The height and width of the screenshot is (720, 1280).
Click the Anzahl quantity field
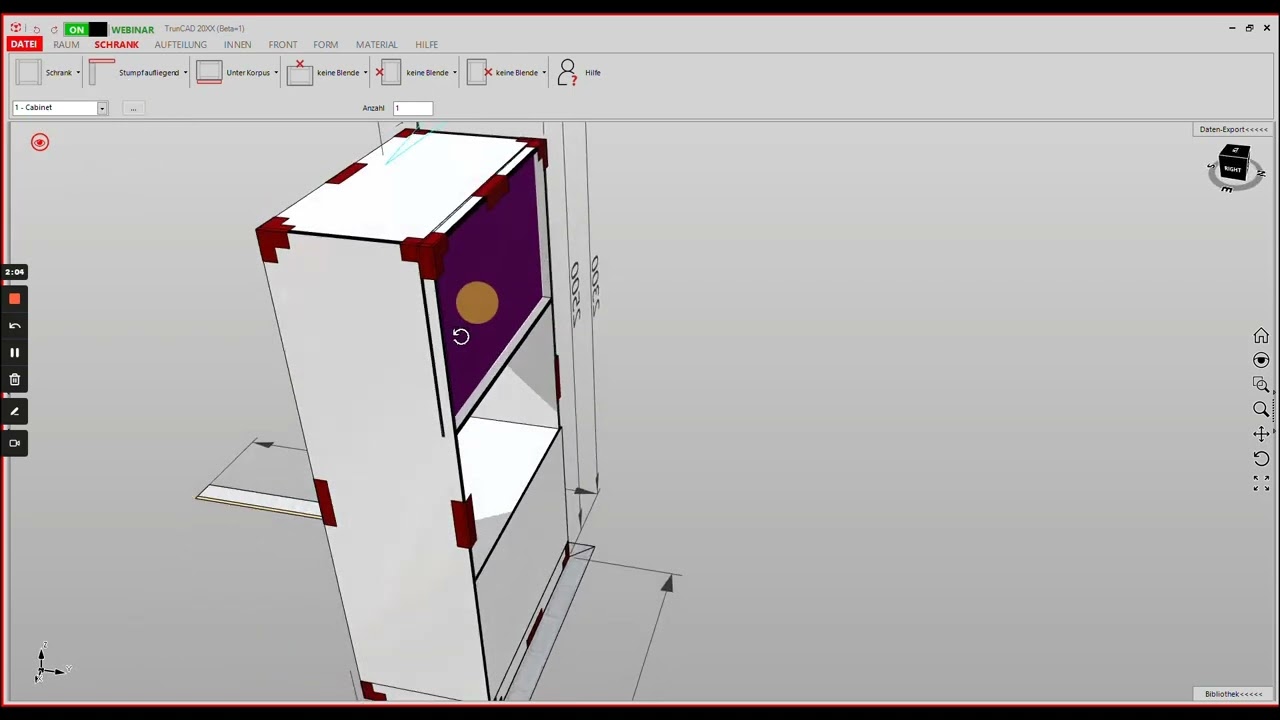[413, 108]
